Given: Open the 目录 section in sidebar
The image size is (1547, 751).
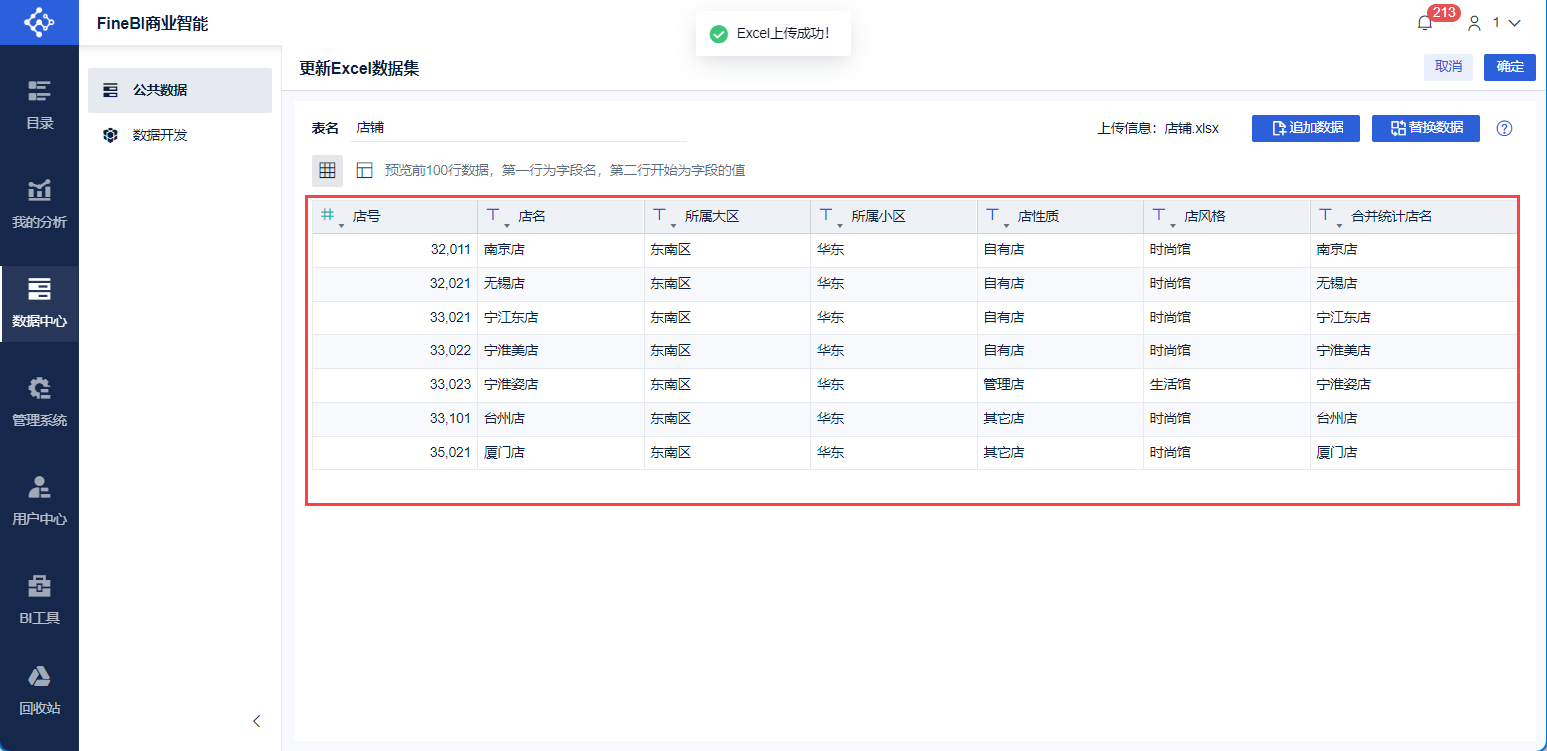Looking at the screenshot, I should point(39,105).
